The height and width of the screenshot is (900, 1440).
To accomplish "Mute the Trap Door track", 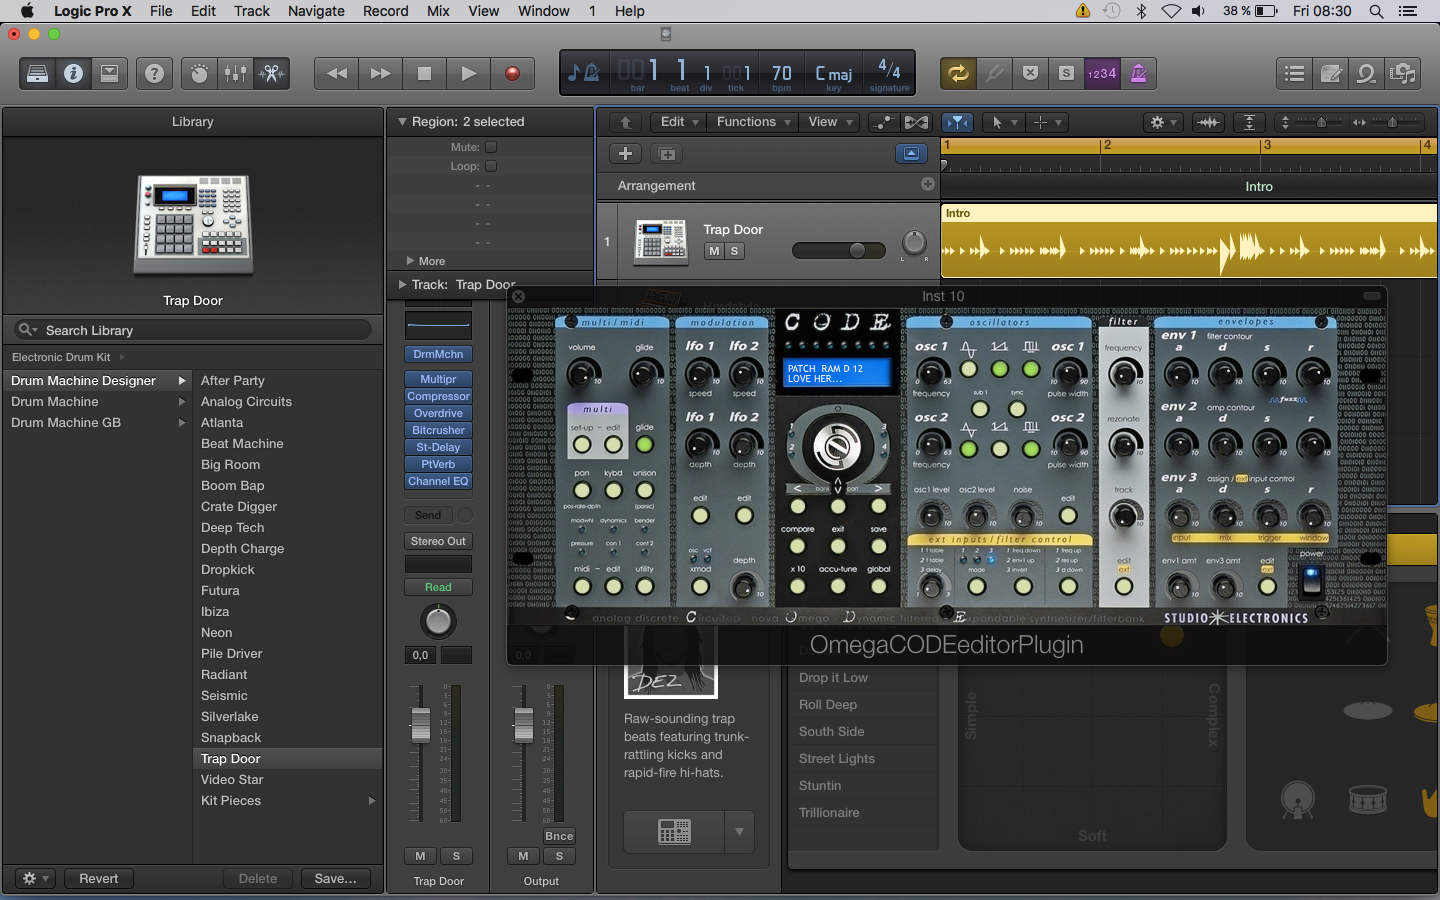I will pyautogui.click(x=714, y=251).
